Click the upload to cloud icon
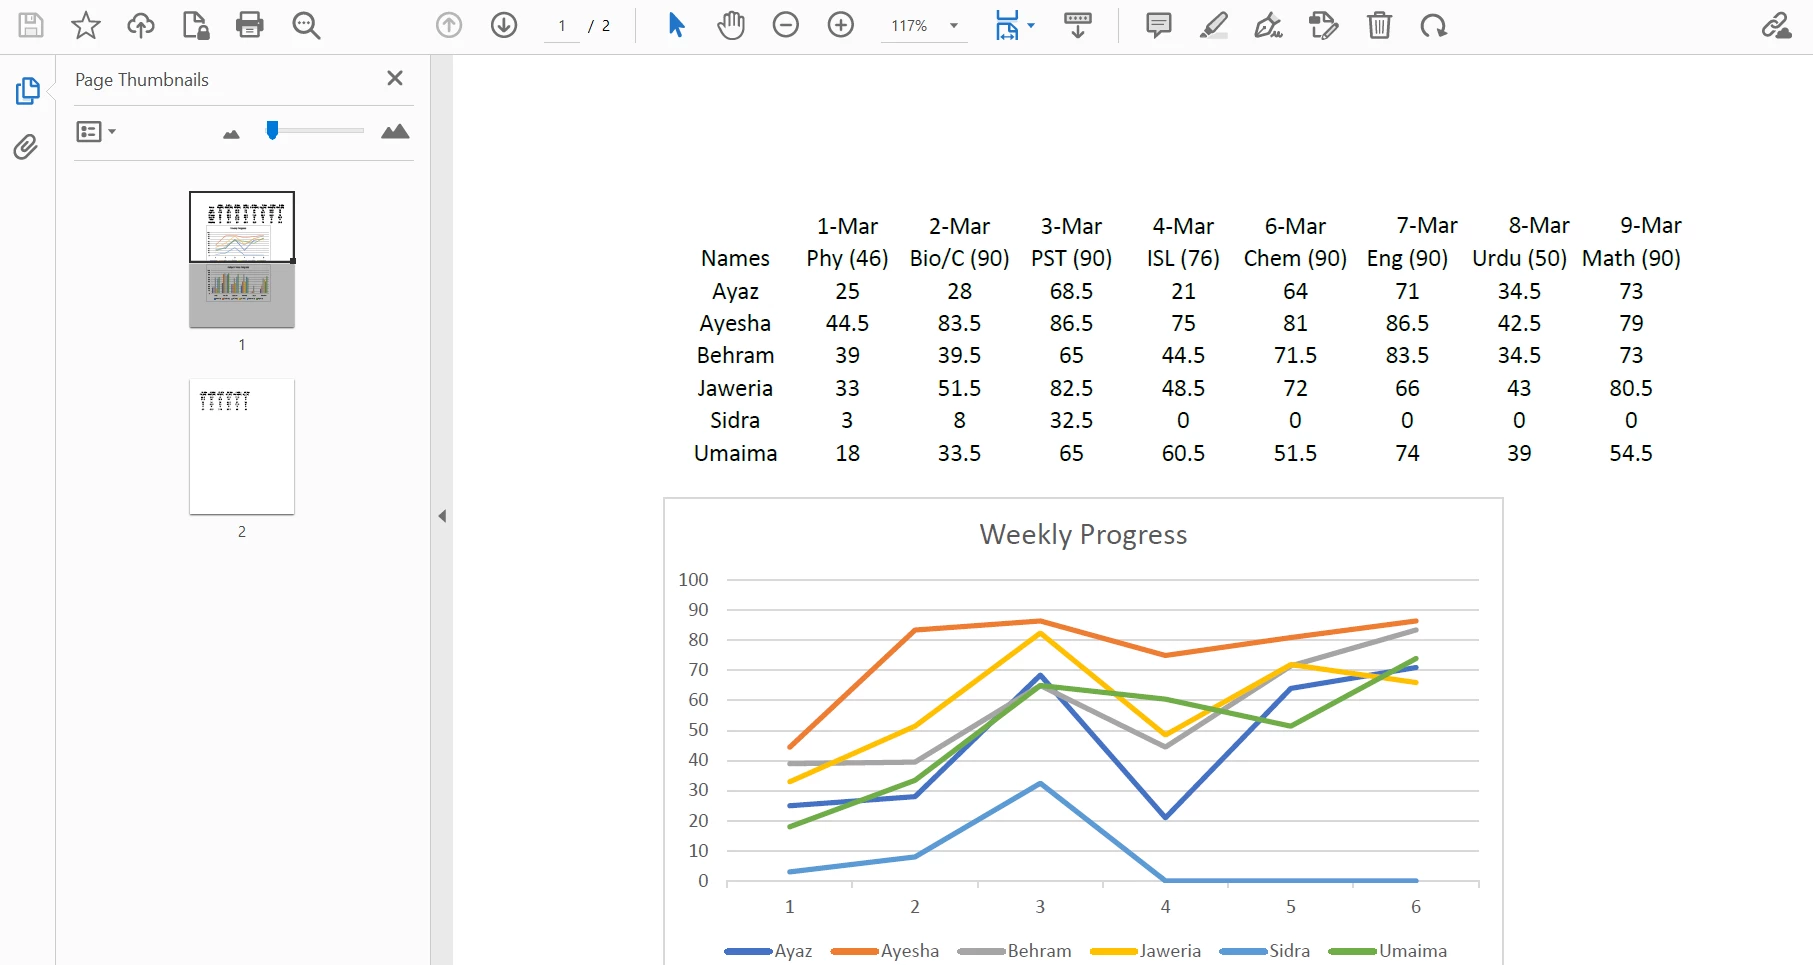 point(141,25)
